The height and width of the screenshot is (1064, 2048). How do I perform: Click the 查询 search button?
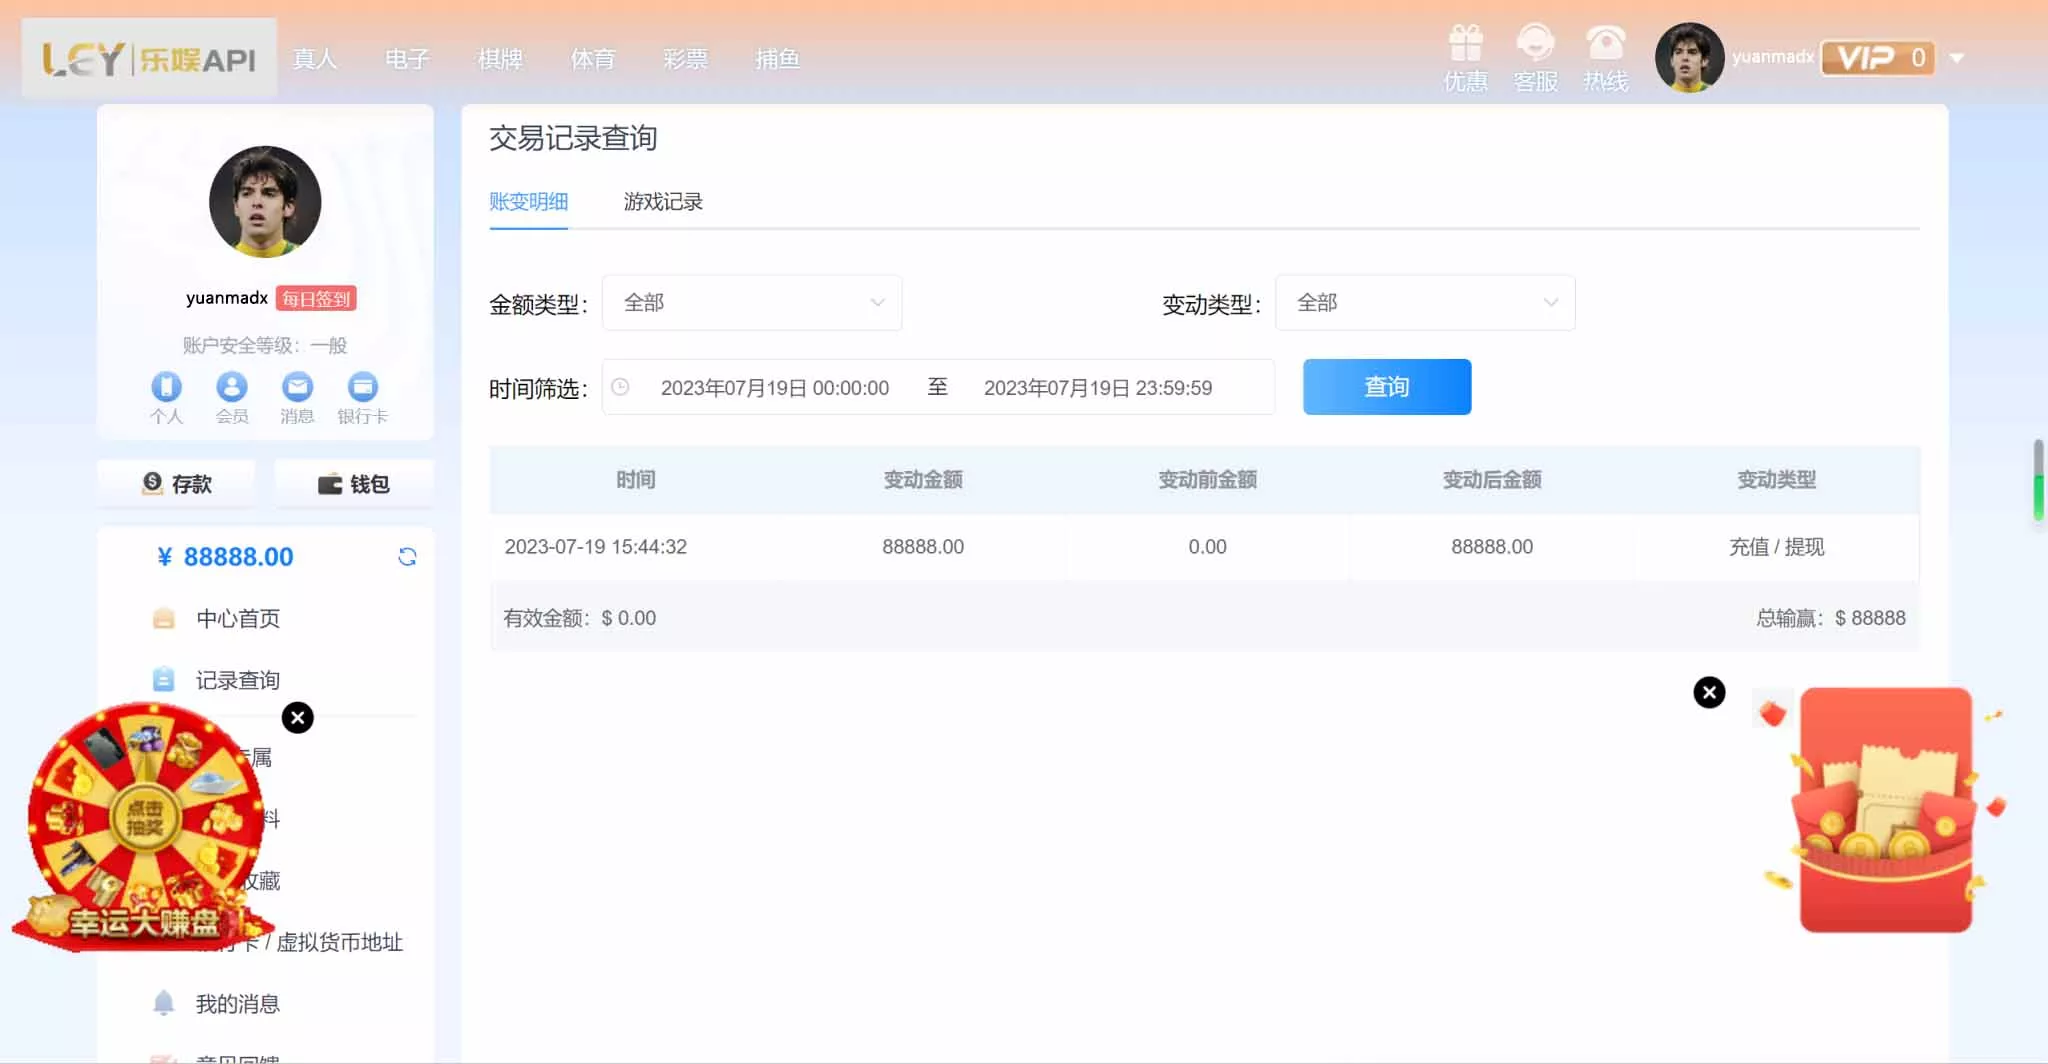click(x=1386, y=387)
